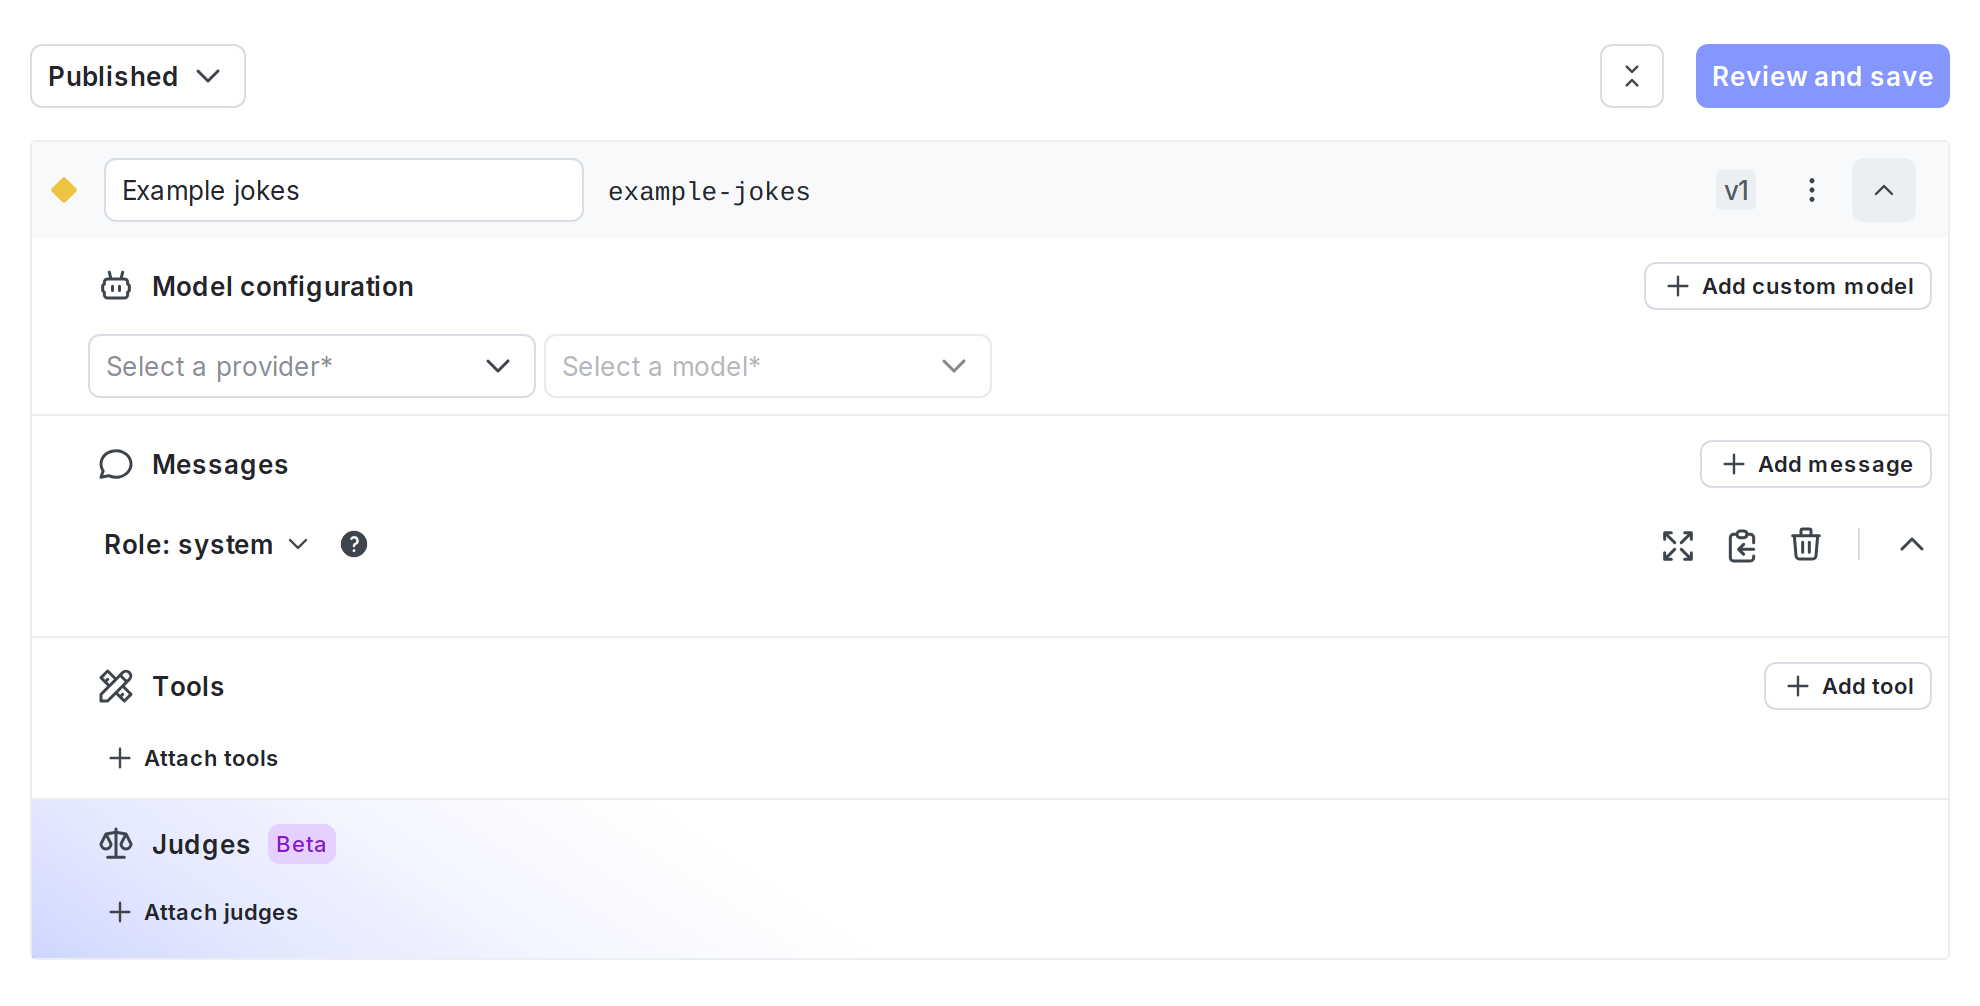This screenshot has width=1980, height=1006.
Task: Collapse the system message section
Action: click(x=1911, y=545)
